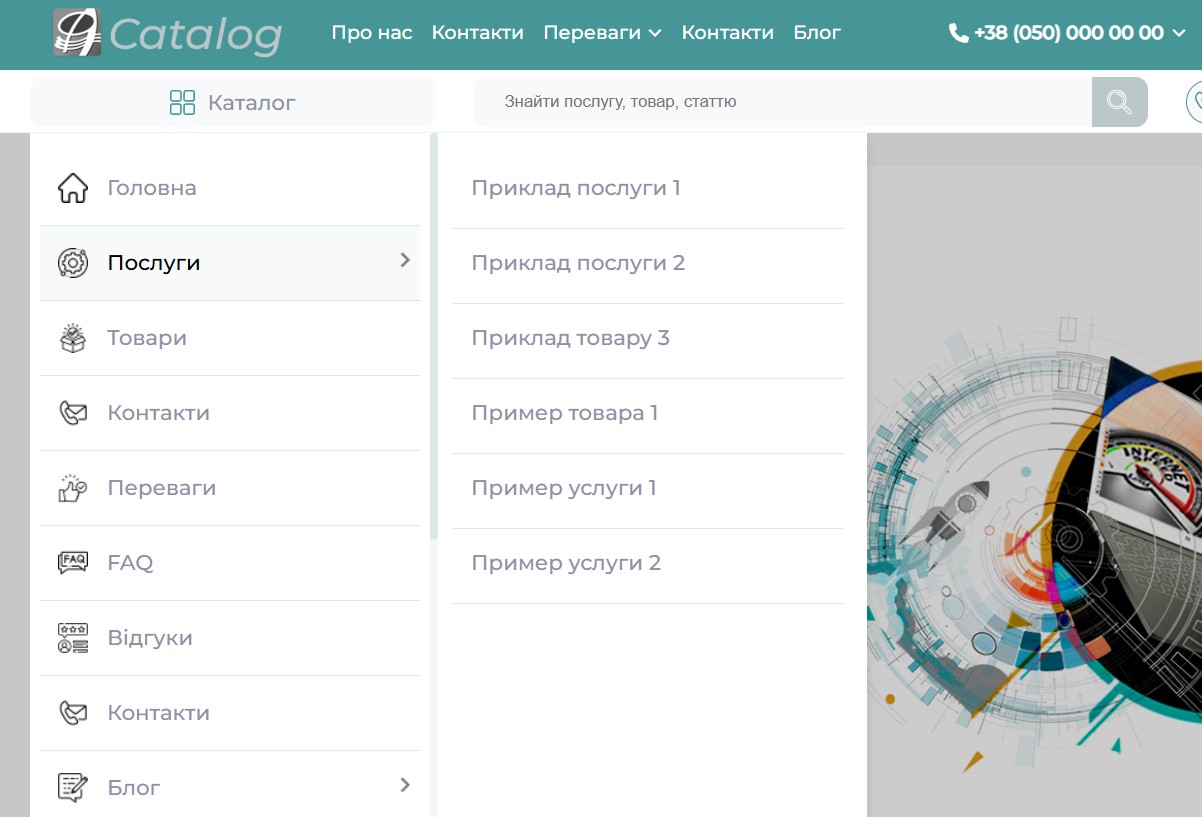Click the notepad icon beside Блог

coord(73,788)
